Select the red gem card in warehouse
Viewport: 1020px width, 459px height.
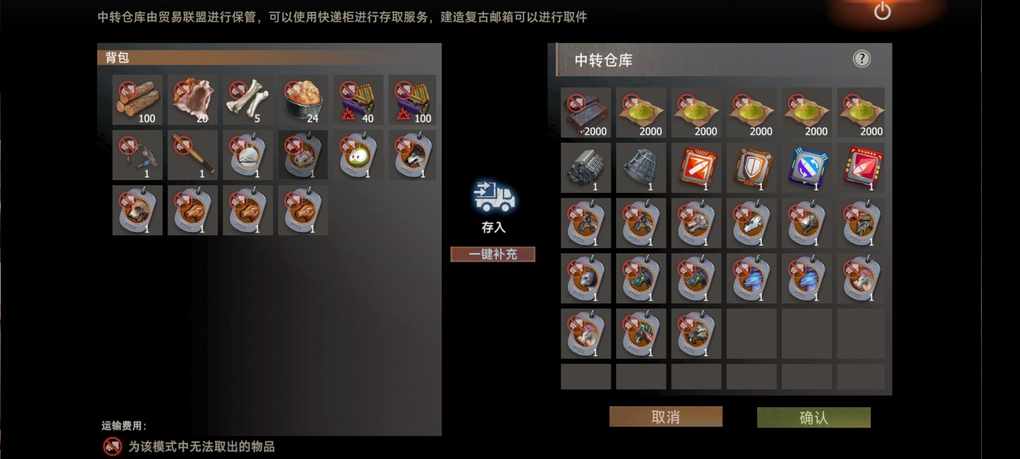[x=862, y=168]
